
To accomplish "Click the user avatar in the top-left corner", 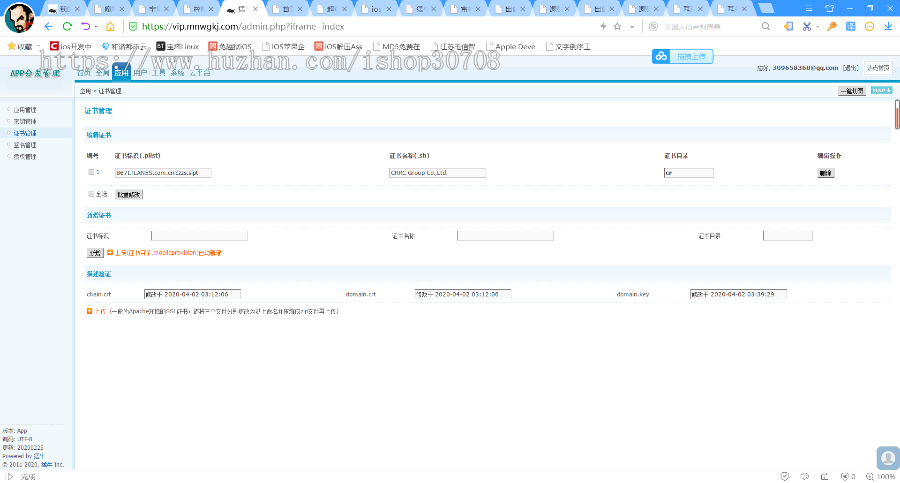I will click(x=20, y=18).
